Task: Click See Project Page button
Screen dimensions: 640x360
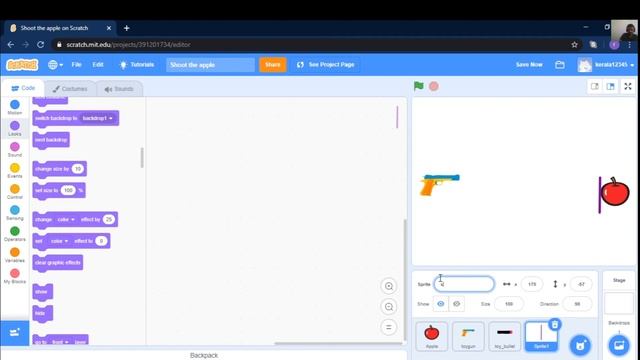Action: coord(326,64)
